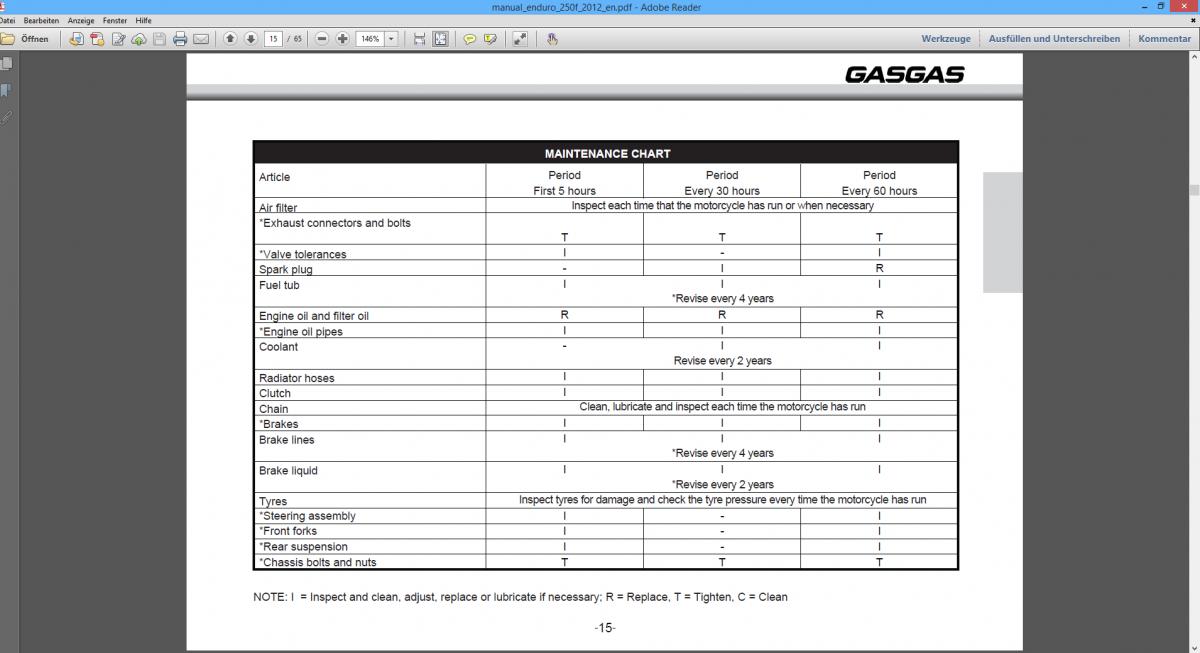Click the 'Clutch' row label

click(275, 393)
